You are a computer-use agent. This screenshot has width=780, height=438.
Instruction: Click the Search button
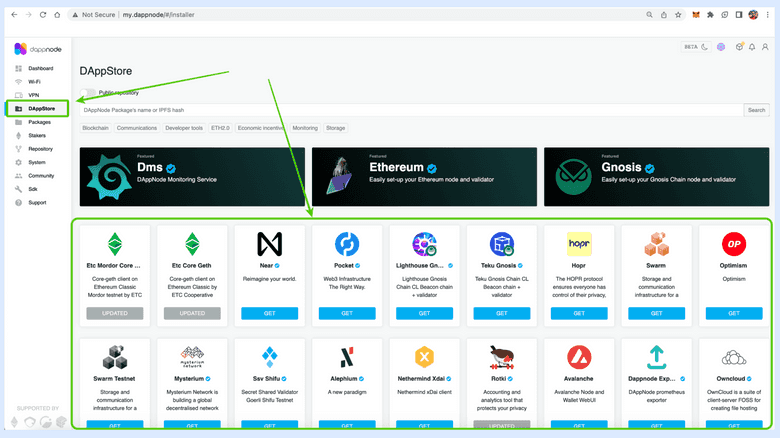pos(756,110)
